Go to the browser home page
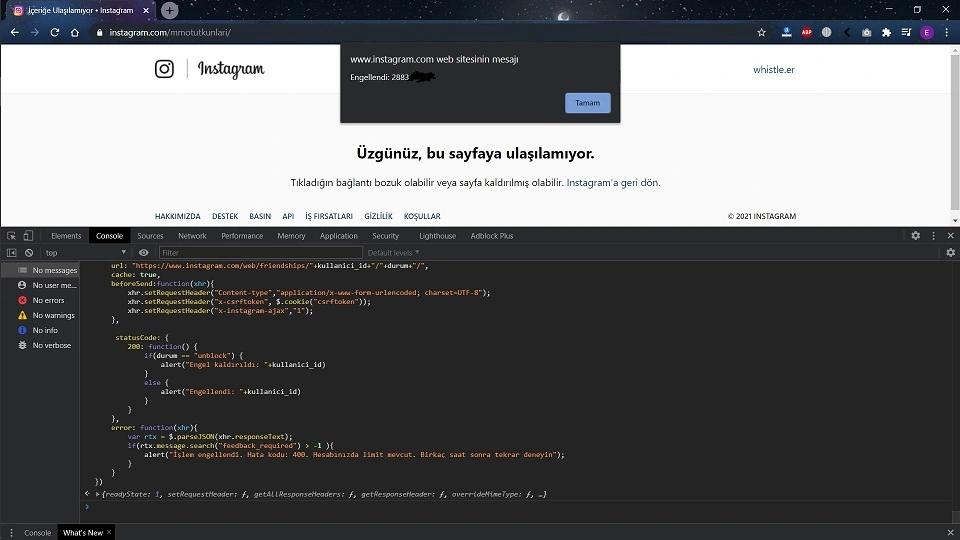 pyautogui.click(x=75, y=32)
